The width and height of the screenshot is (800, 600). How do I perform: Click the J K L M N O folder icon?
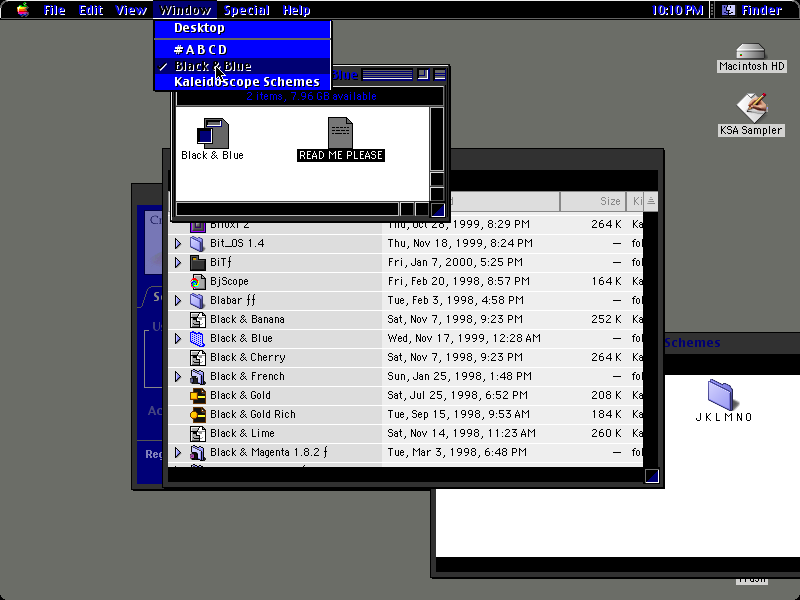coord(720,394)
